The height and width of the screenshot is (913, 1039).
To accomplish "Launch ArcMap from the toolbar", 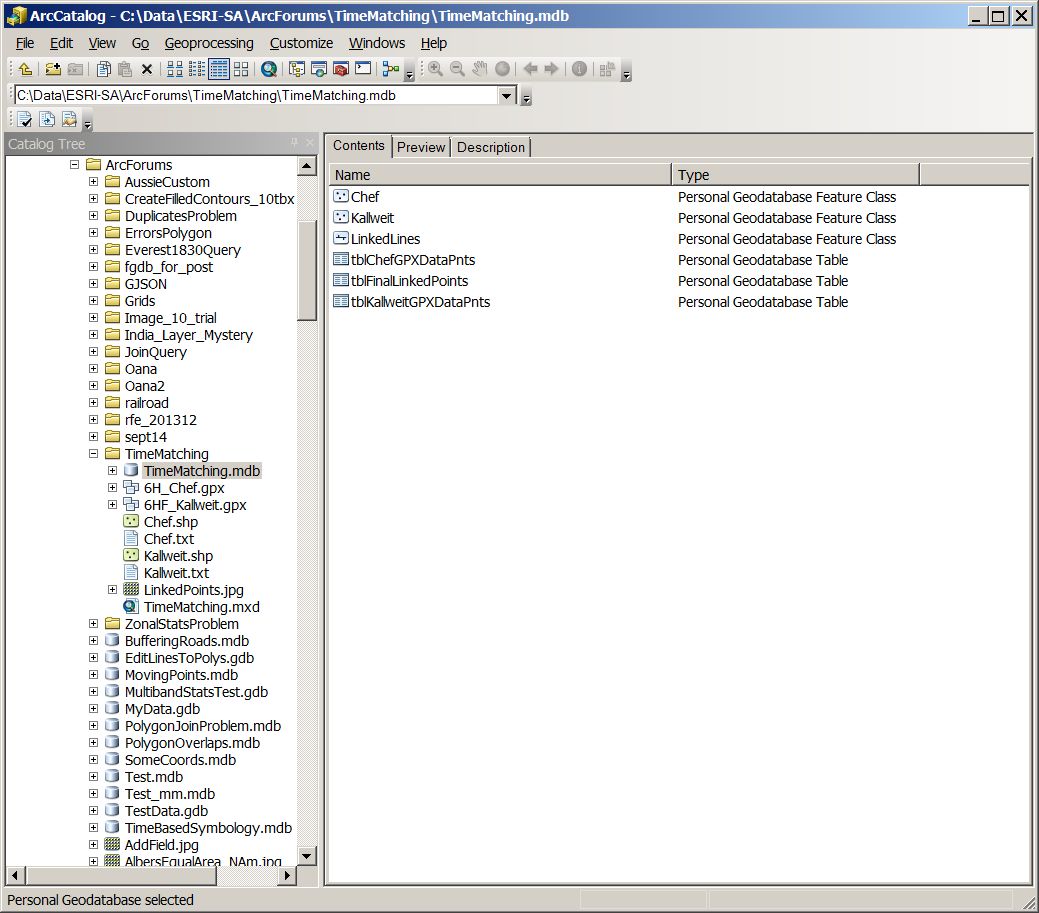I will tap(268, 69).
